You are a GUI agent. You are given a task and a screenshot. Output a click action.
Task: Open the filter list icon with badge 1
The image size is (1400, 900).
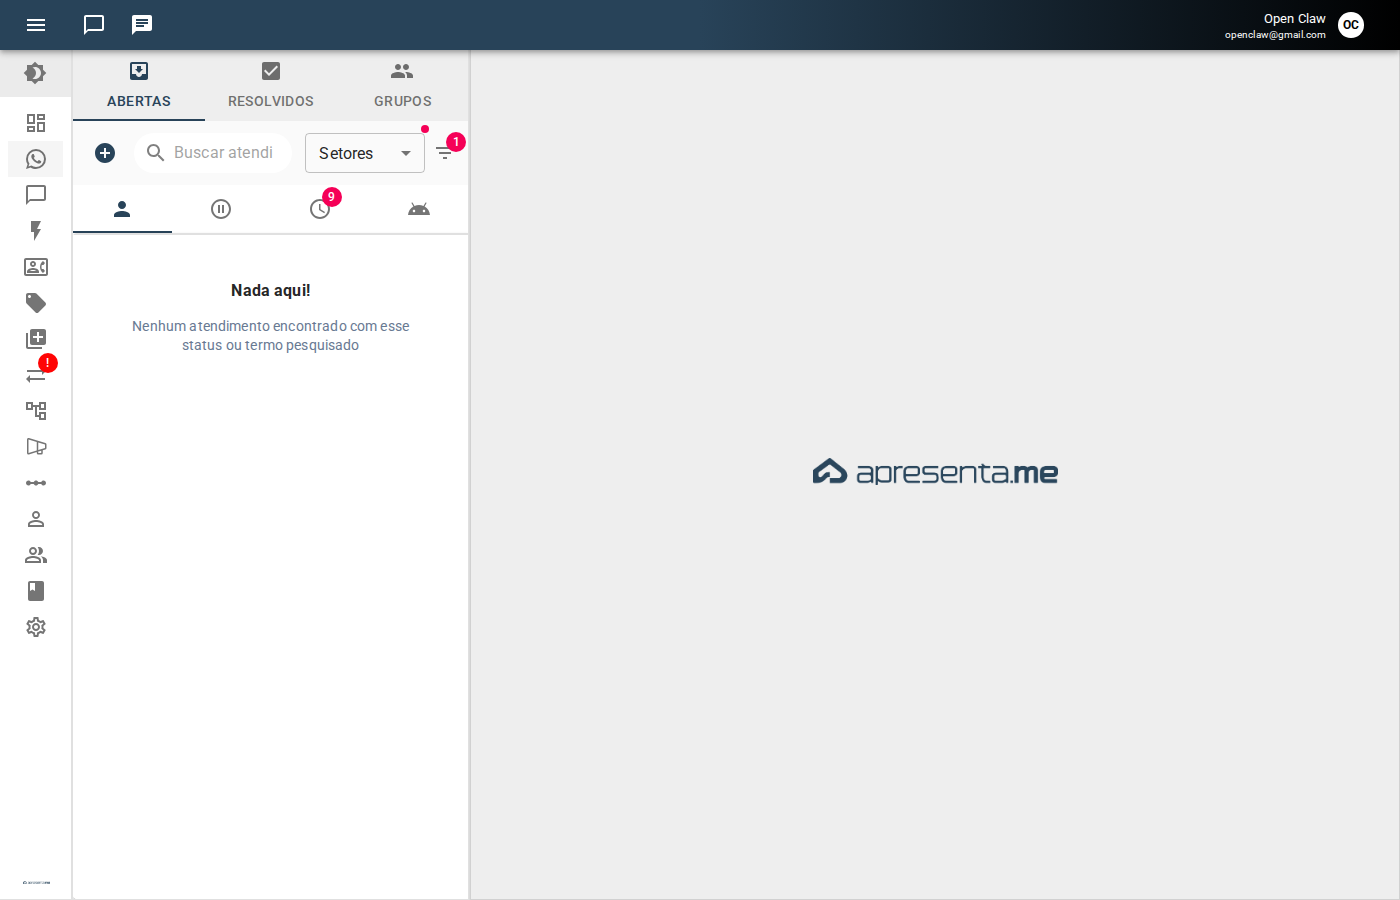tap(445, 153)
